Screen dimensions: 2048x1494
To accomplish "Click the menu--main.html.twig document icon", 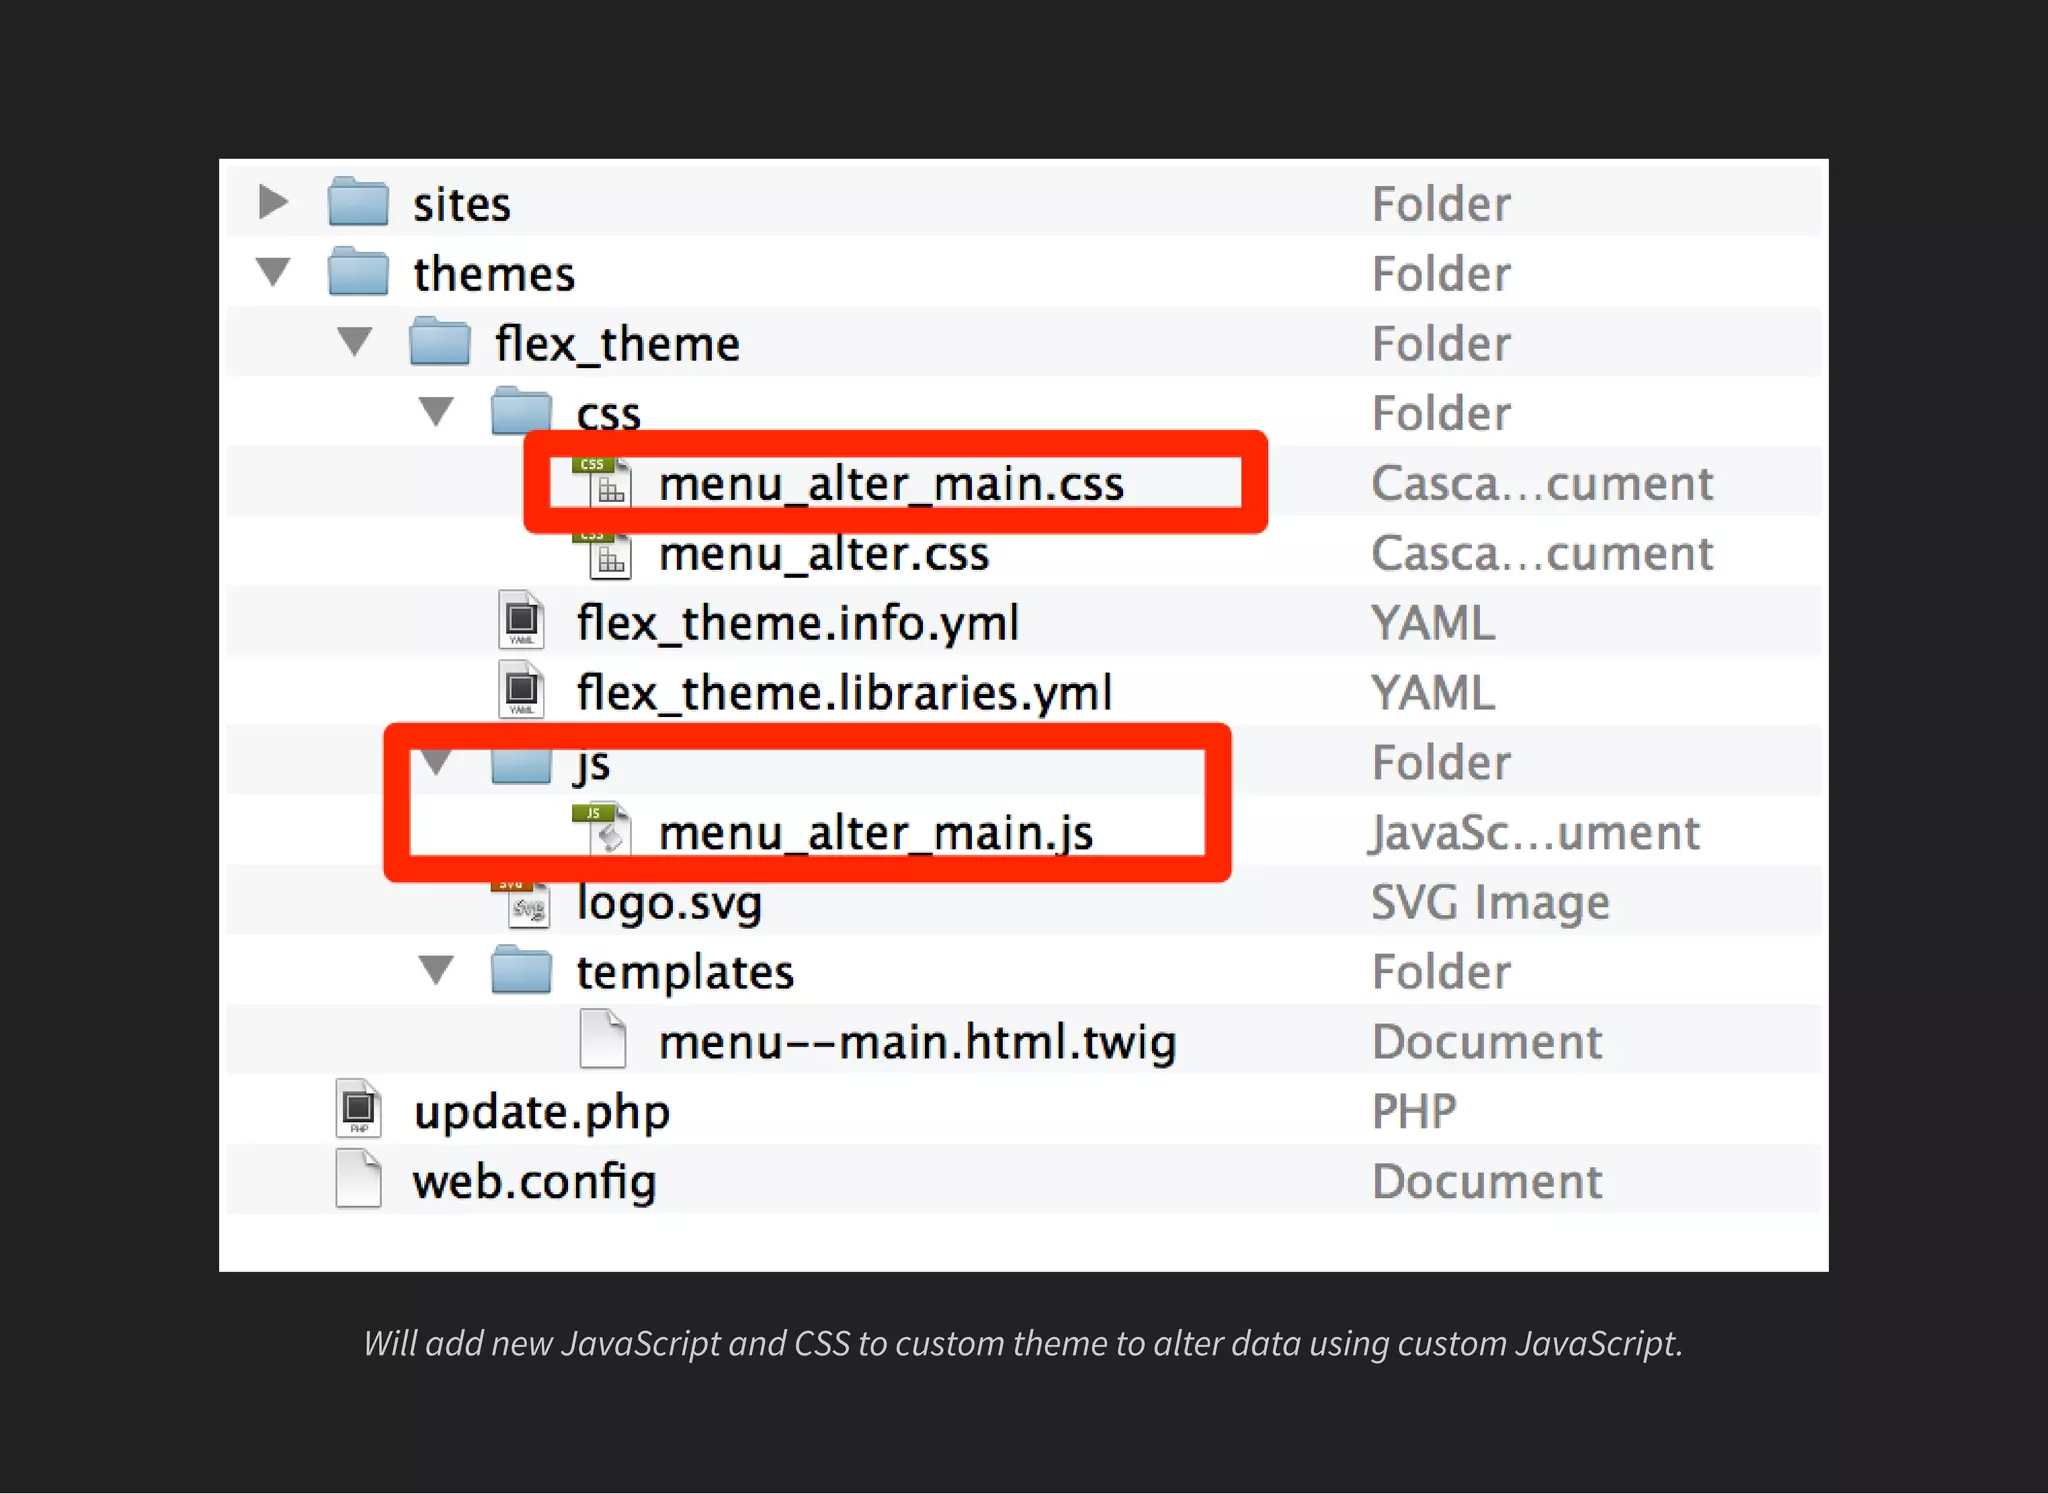I will coord(603,1040).
